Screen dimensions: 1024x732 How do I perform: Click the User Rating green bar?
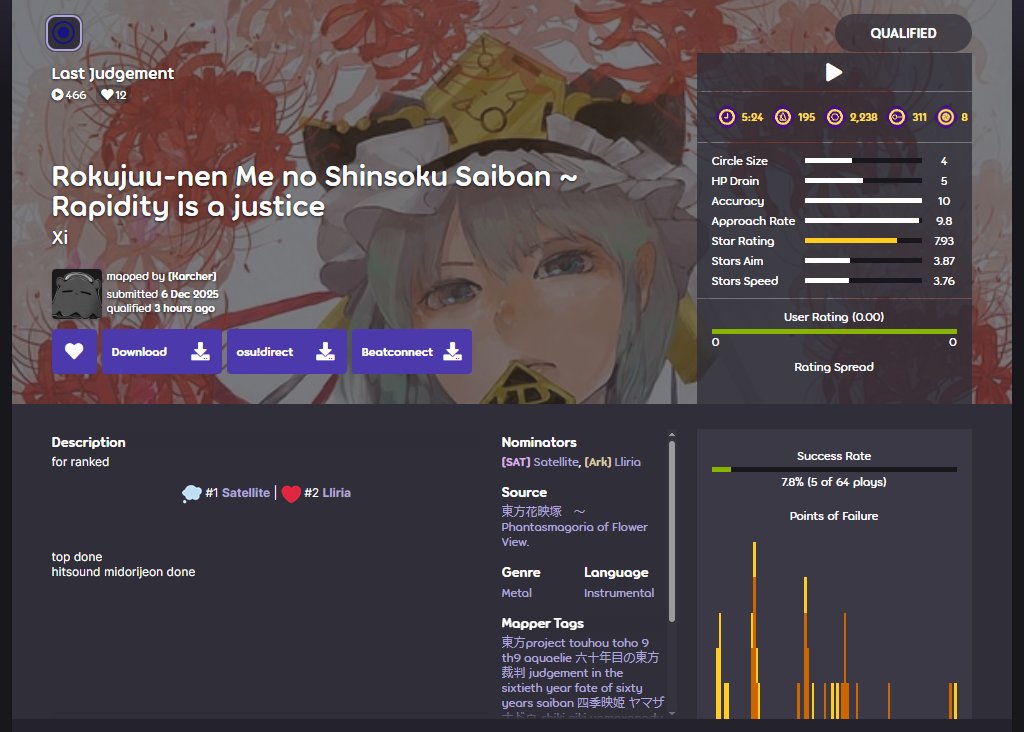(834, 332)
